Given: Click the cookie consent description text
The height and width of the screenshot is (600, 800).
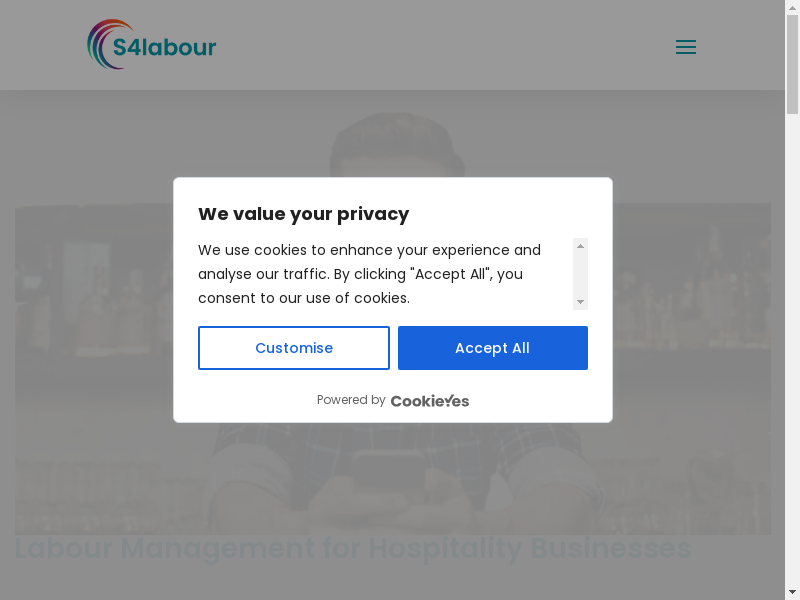Looking at the screenshot, I should tap(369, 274).
